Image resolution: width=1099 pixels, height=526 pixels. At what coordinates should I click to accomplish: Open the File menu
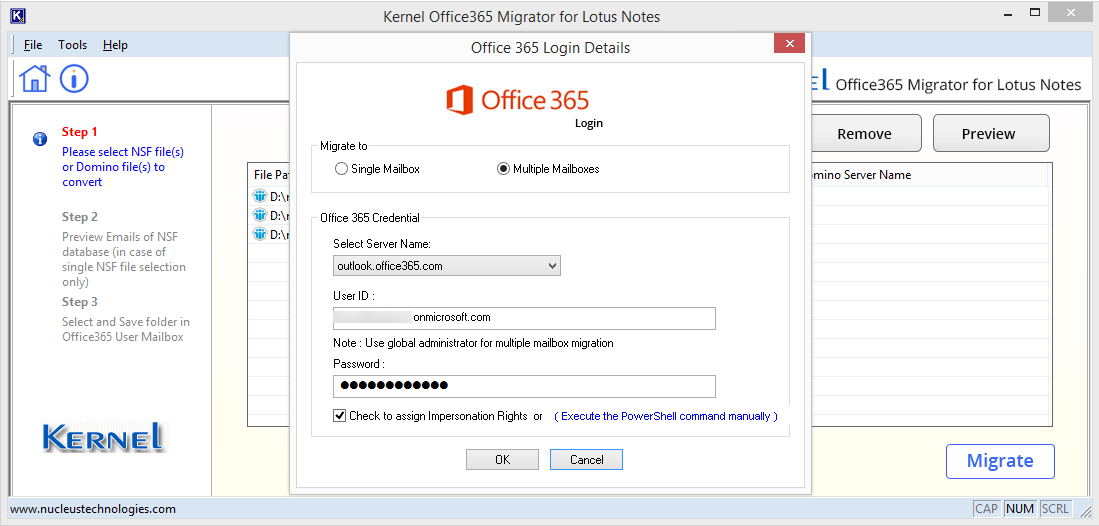[33, 45]
